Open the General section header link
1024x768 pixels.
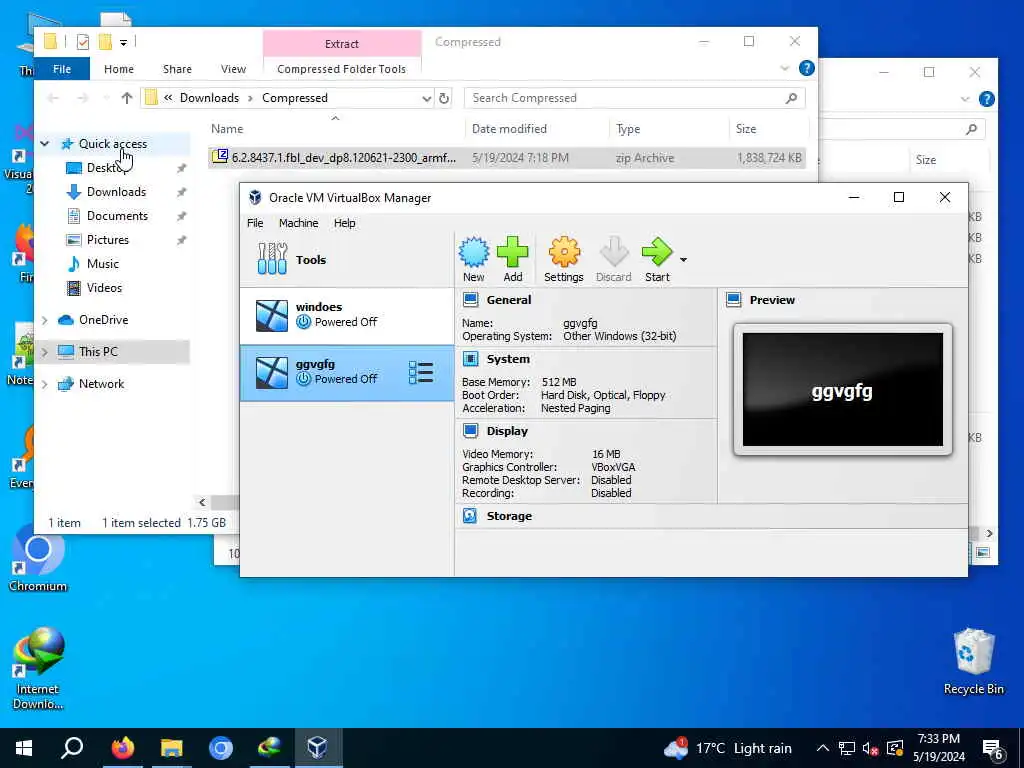[x=509, y=300]
